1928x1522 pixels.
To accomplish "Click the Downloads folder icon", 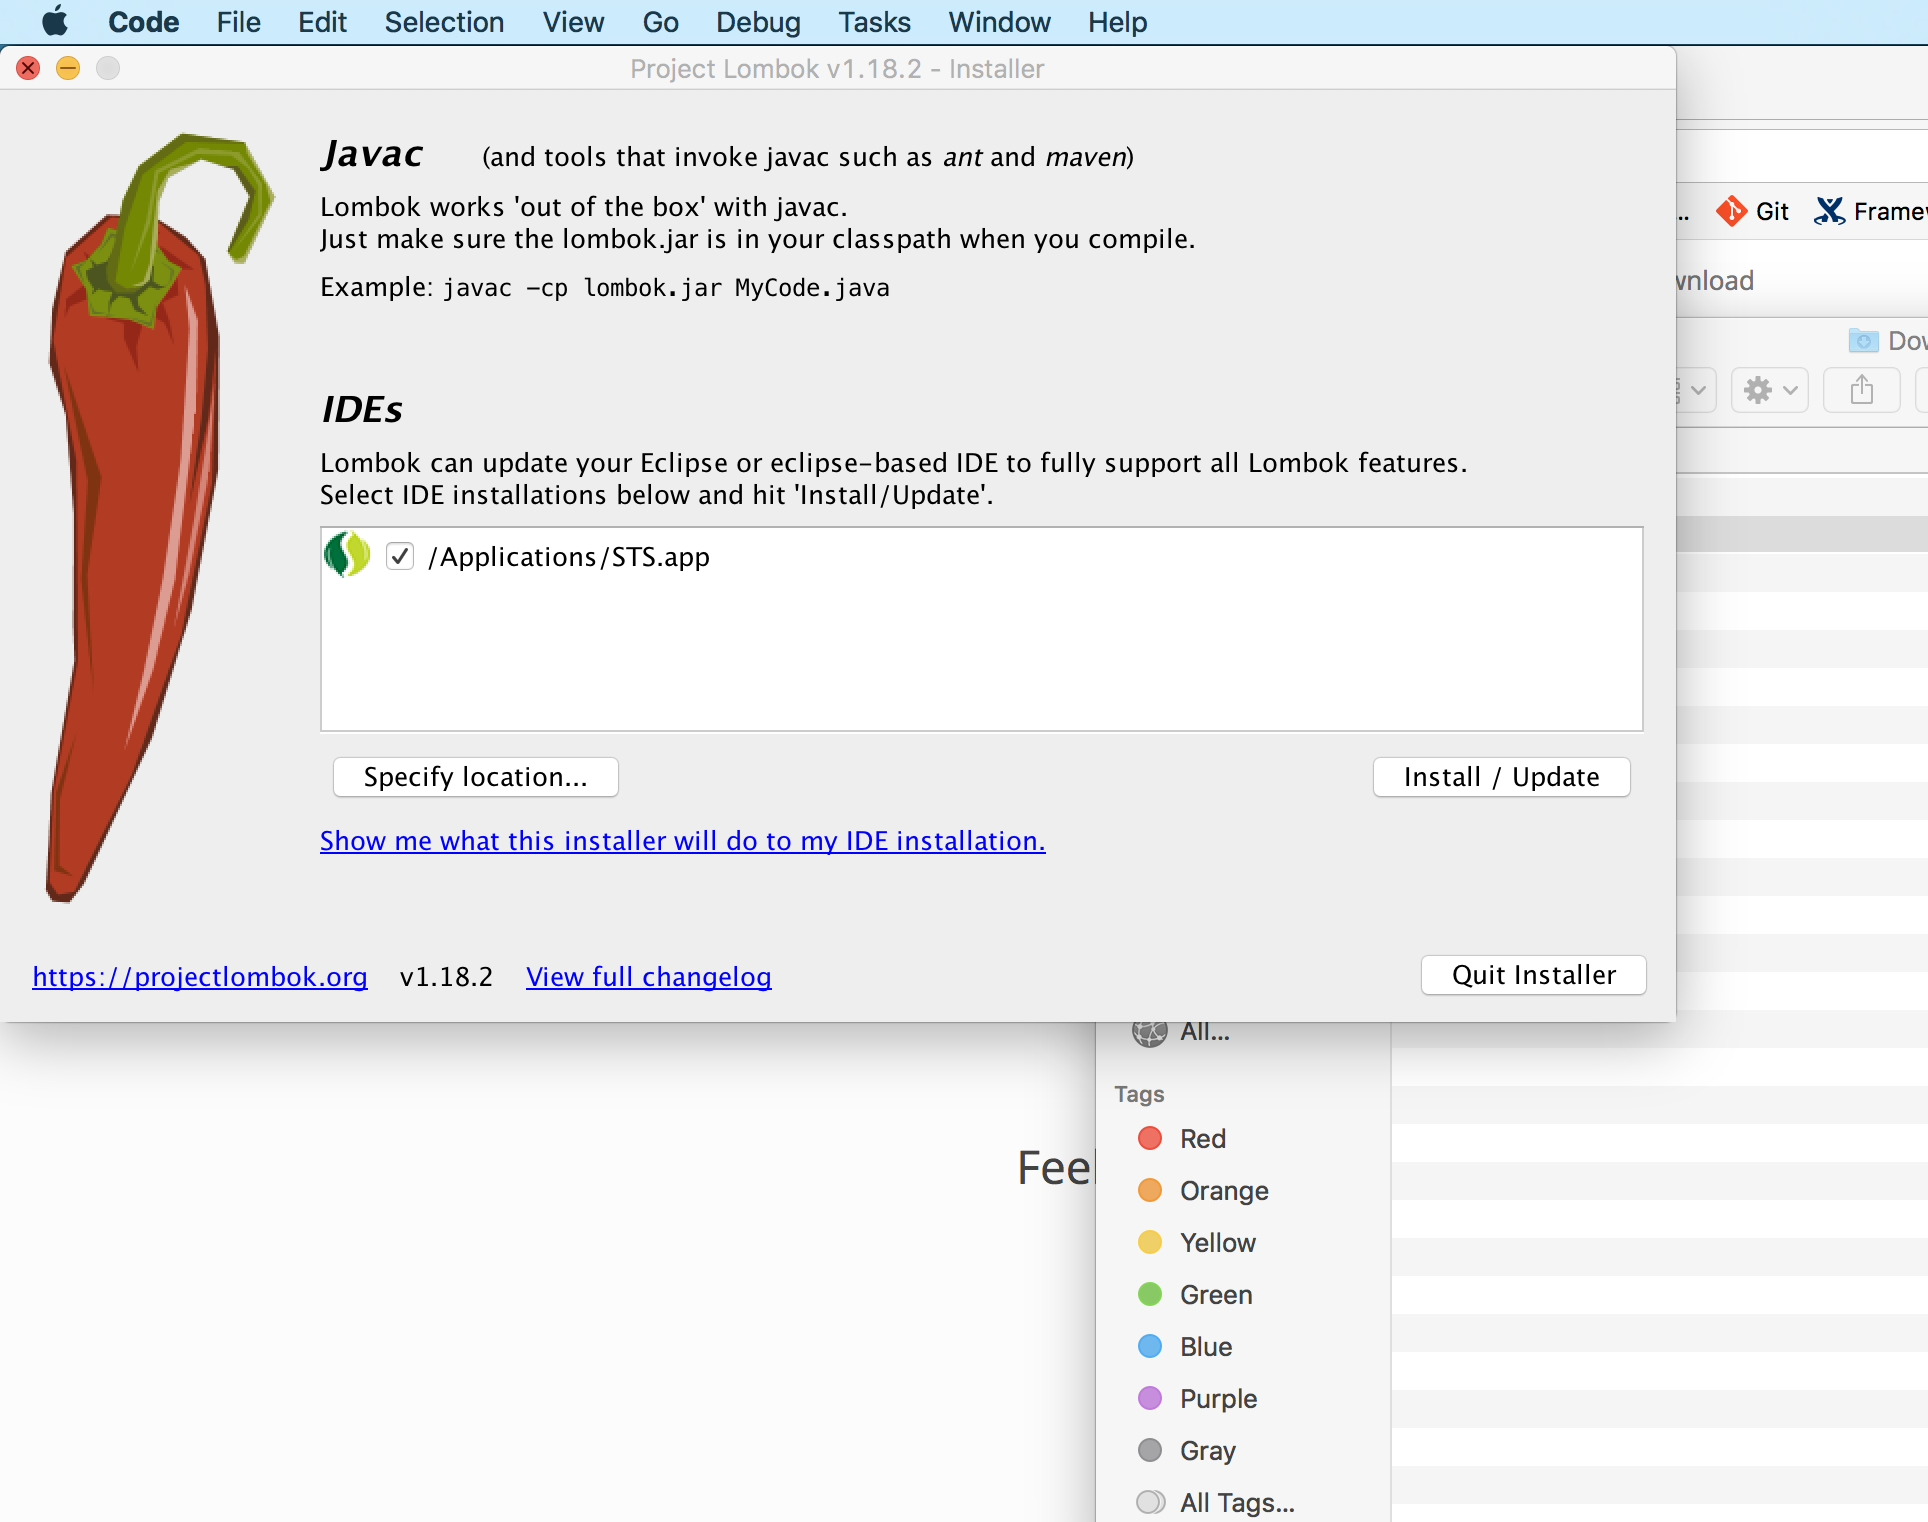I will tap(1863, 341).
